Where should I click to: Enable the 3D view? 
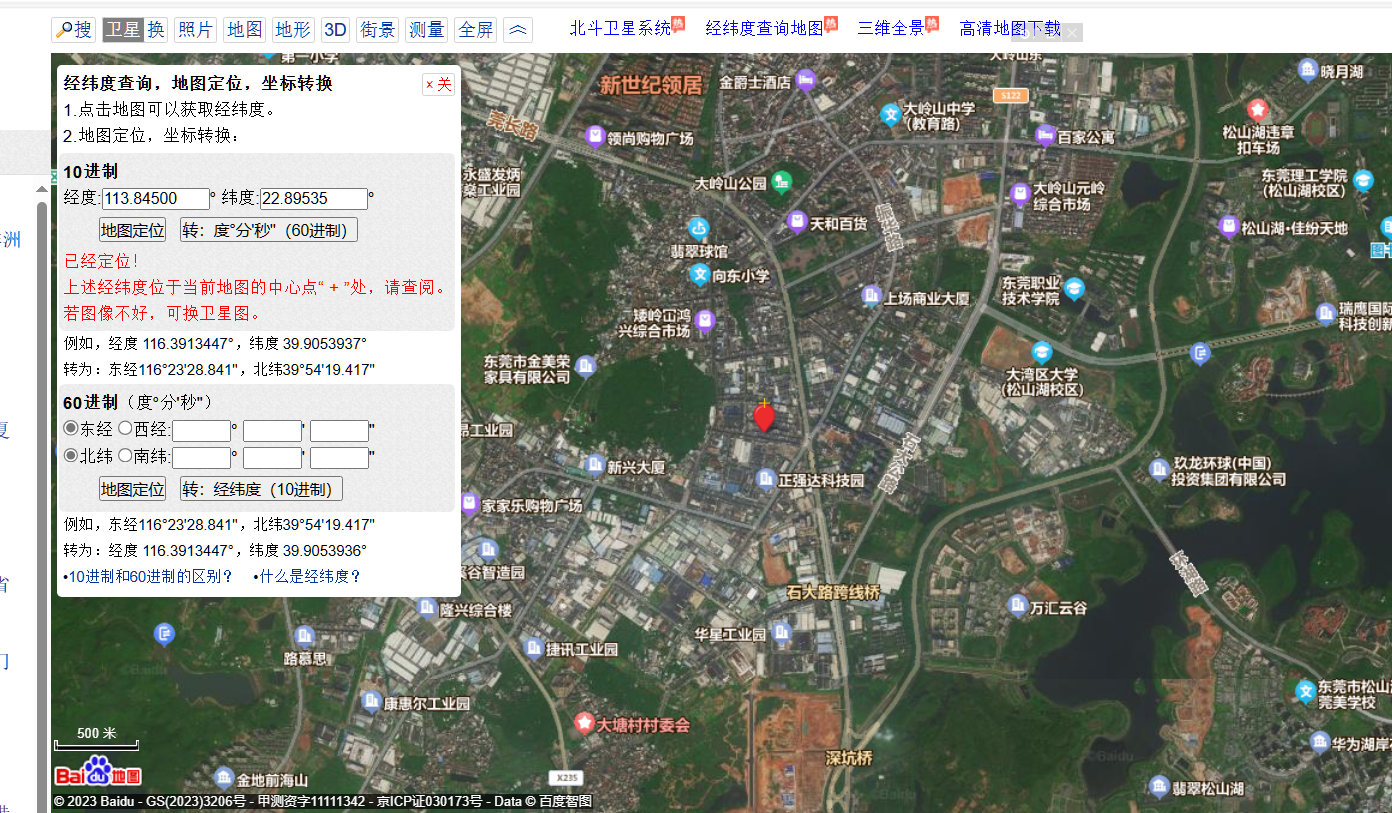pyautogui.click(x=335, y=30)
